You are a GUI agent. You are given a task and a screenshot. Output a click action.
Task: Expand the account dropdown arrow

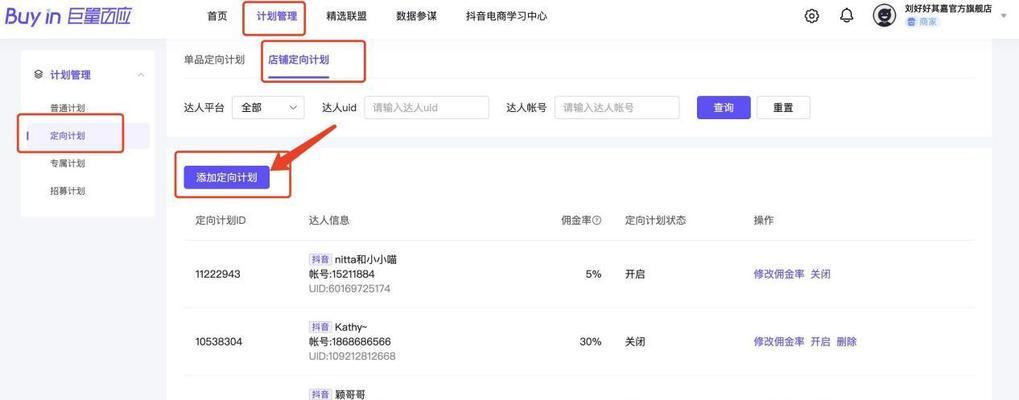[1004, 15]
